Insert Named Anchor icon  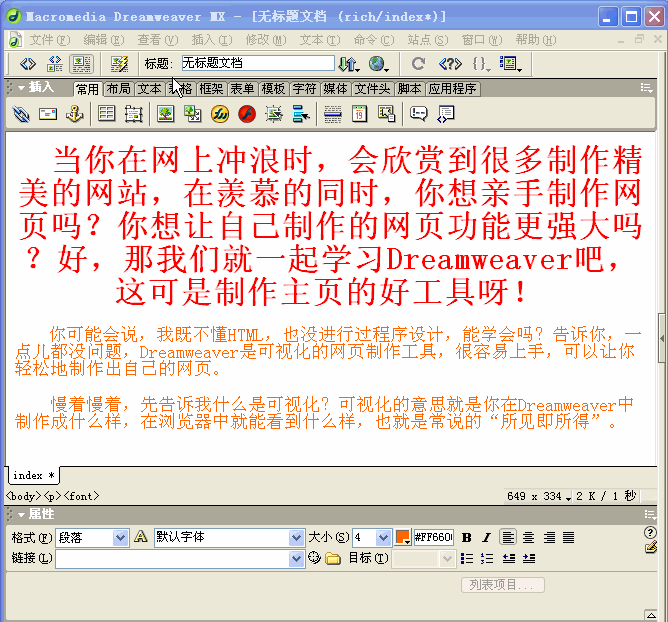[x=75, y=114]
